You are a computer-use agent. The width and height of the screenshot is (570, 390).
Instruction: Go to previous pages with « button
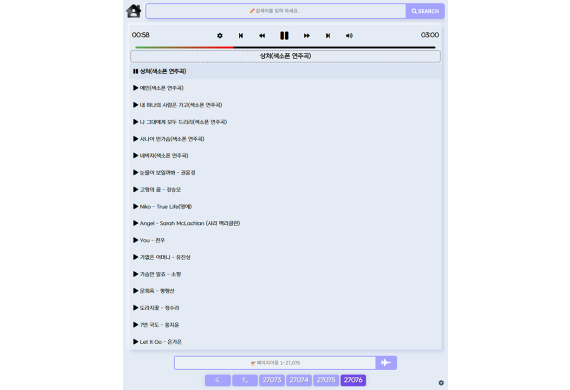(217, 380)
